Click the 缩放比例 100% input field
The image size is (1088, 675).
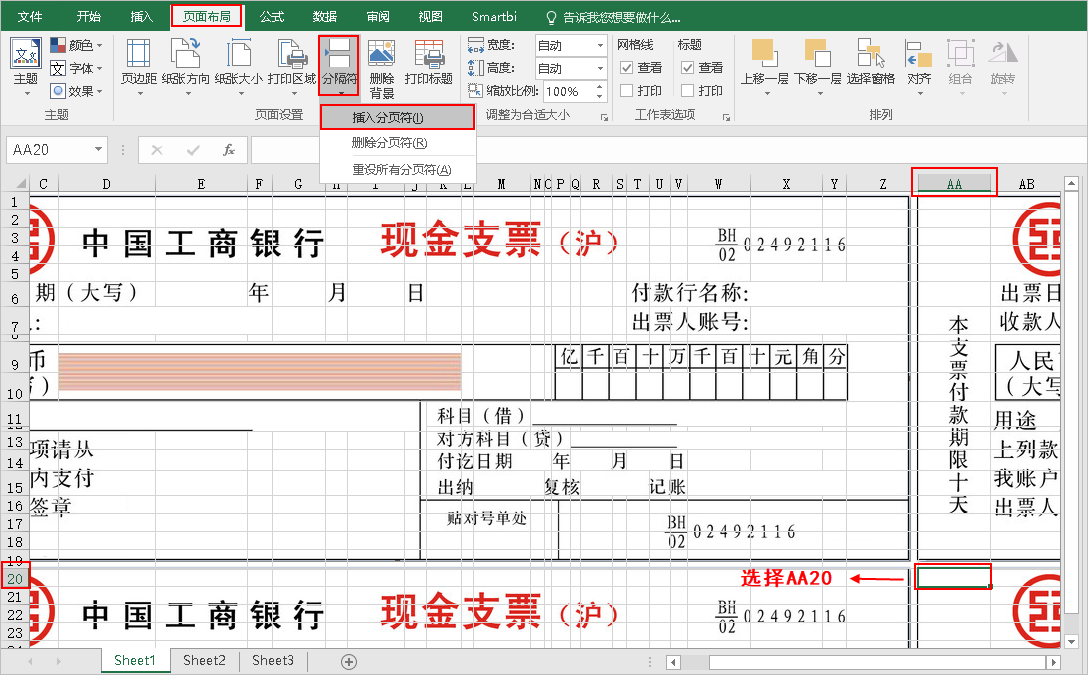point(569,92)
